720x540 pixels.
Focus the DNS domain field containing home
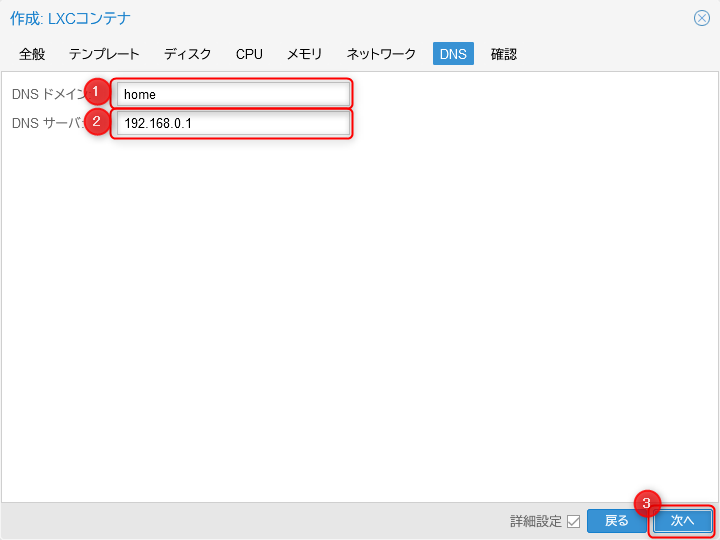[x=232, y=95]
